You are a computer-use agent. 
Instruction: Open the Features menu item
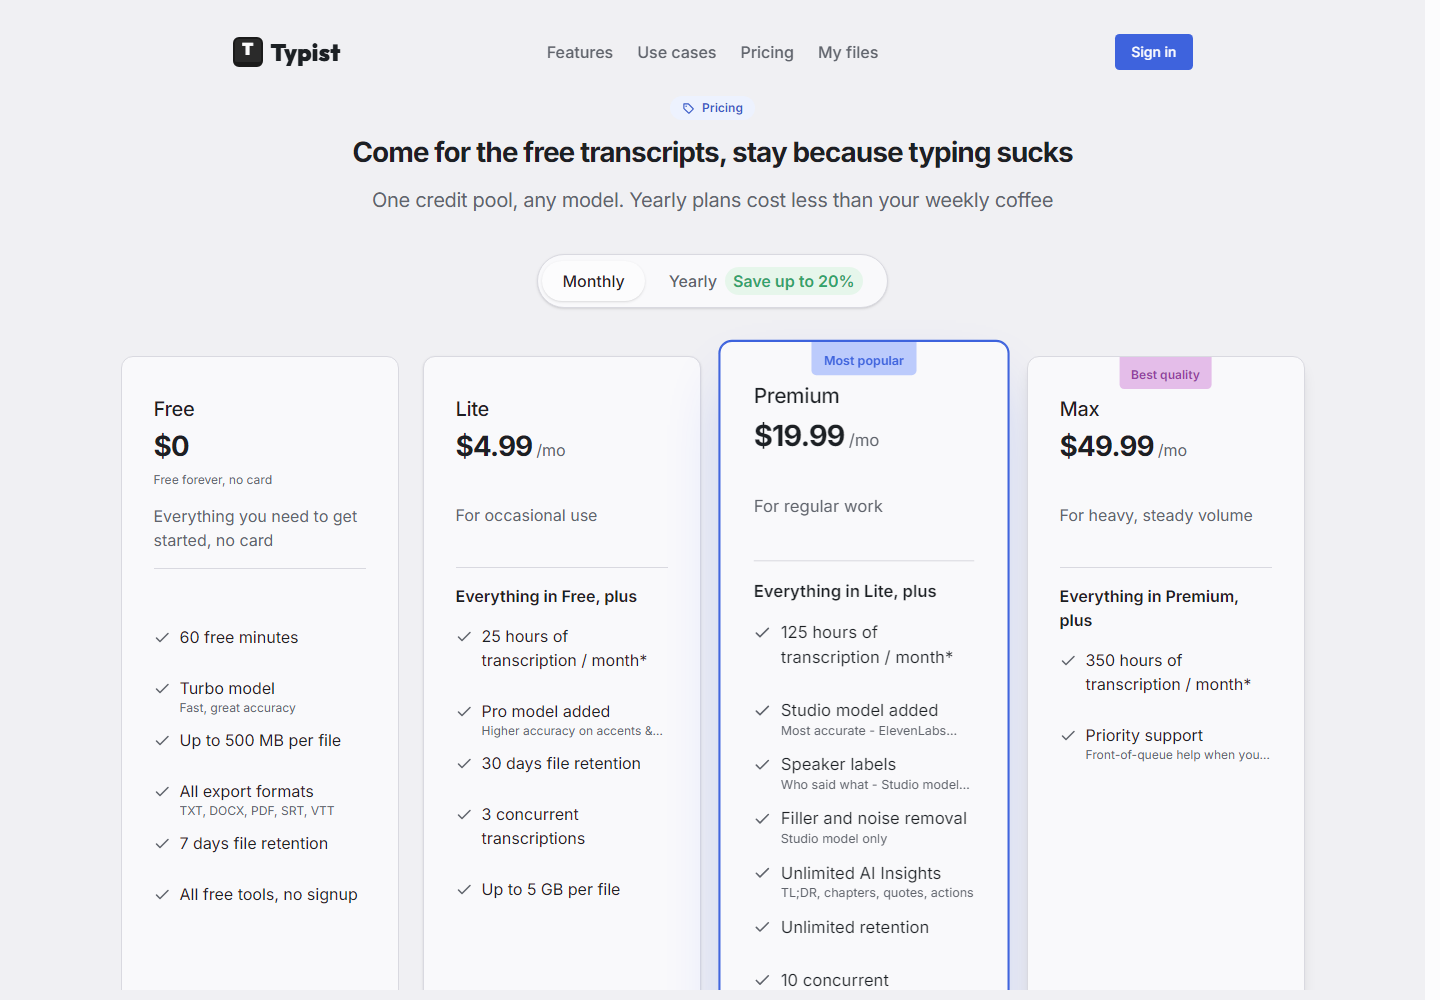(580, 52)
